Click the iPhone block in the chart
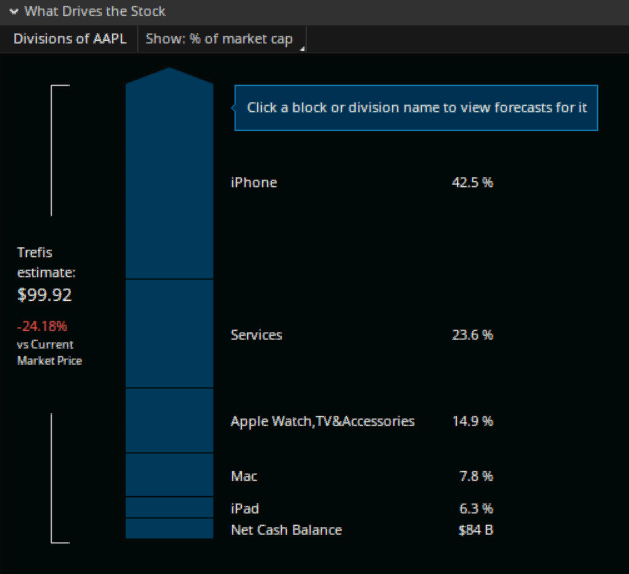This screenshot has width=629, height=574. 169,173
